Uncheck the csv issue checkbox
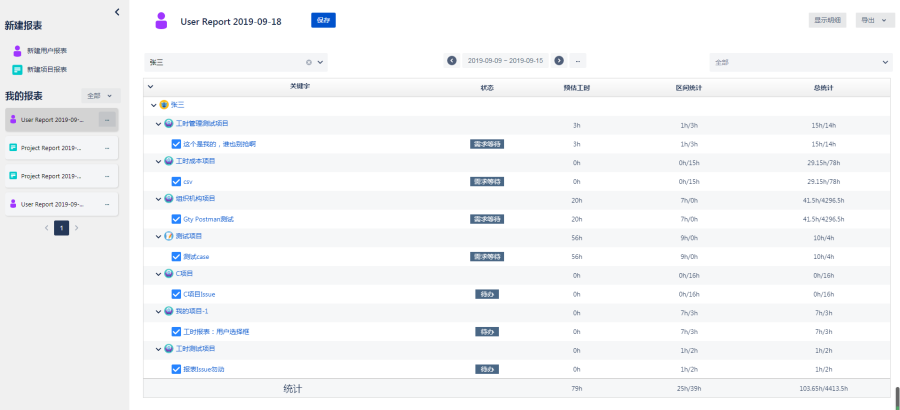The height and width of the screenshot is (410, 900). pos(176,181)
